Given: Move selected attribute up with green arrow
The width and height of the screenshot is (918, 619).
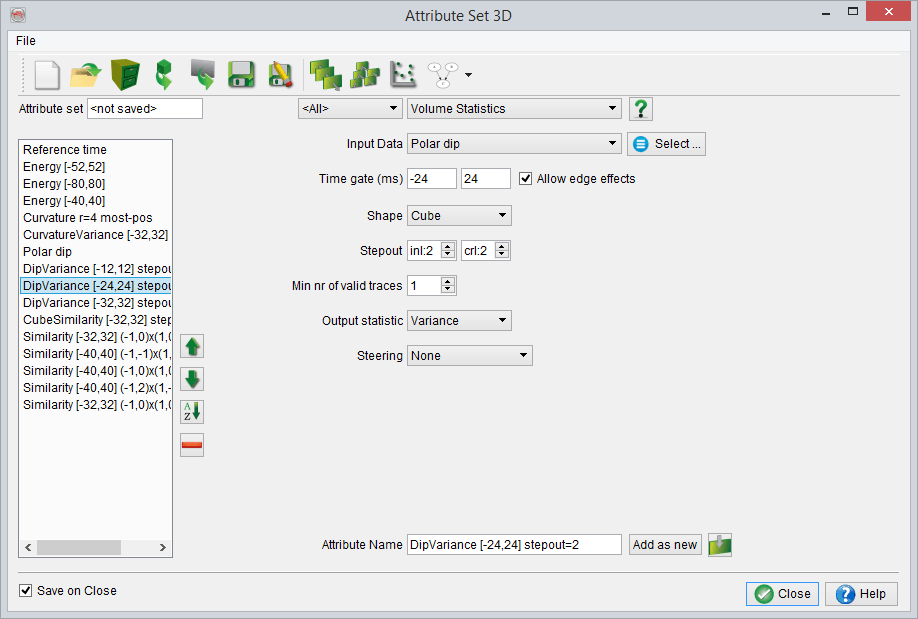Looking at the screenshot, I should [192, 347].
